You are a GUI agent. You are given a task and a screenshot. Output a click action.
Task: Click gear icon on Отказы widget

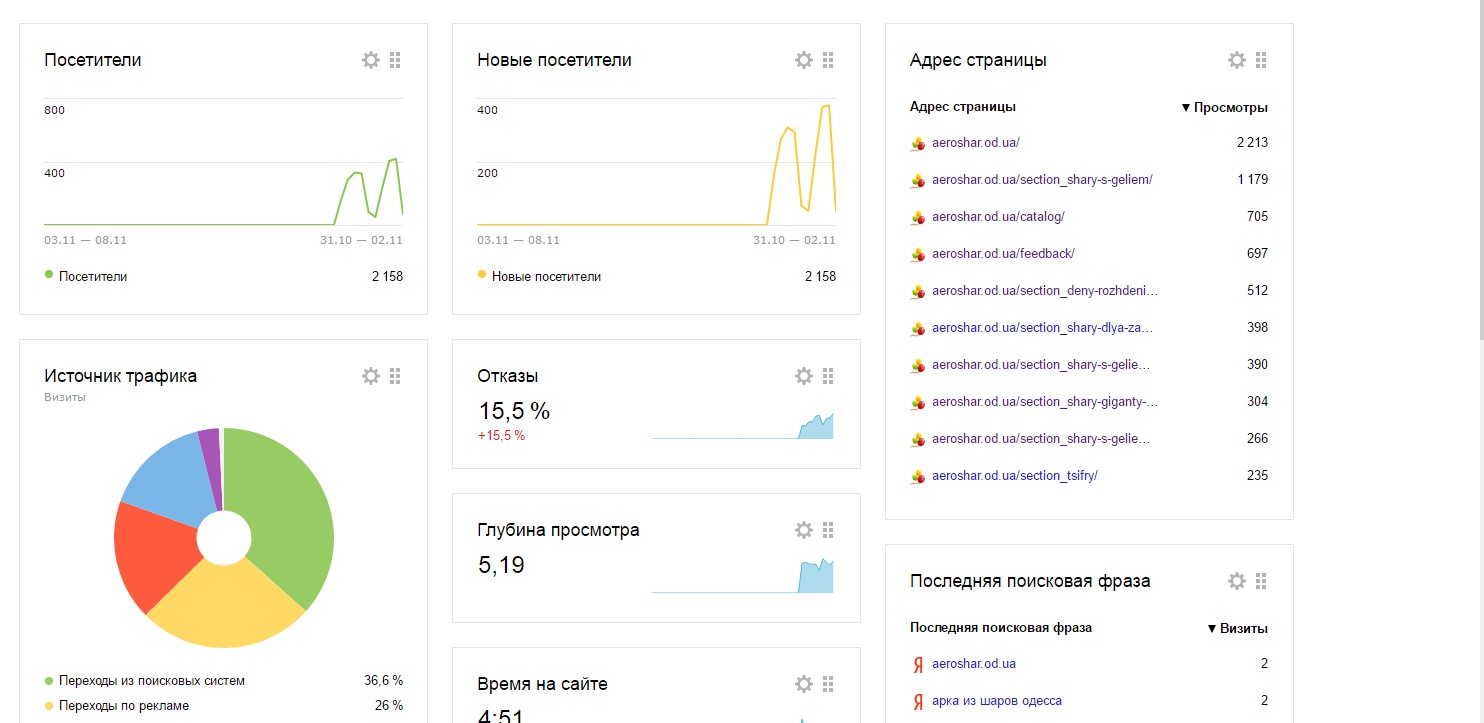pos(804,376)
